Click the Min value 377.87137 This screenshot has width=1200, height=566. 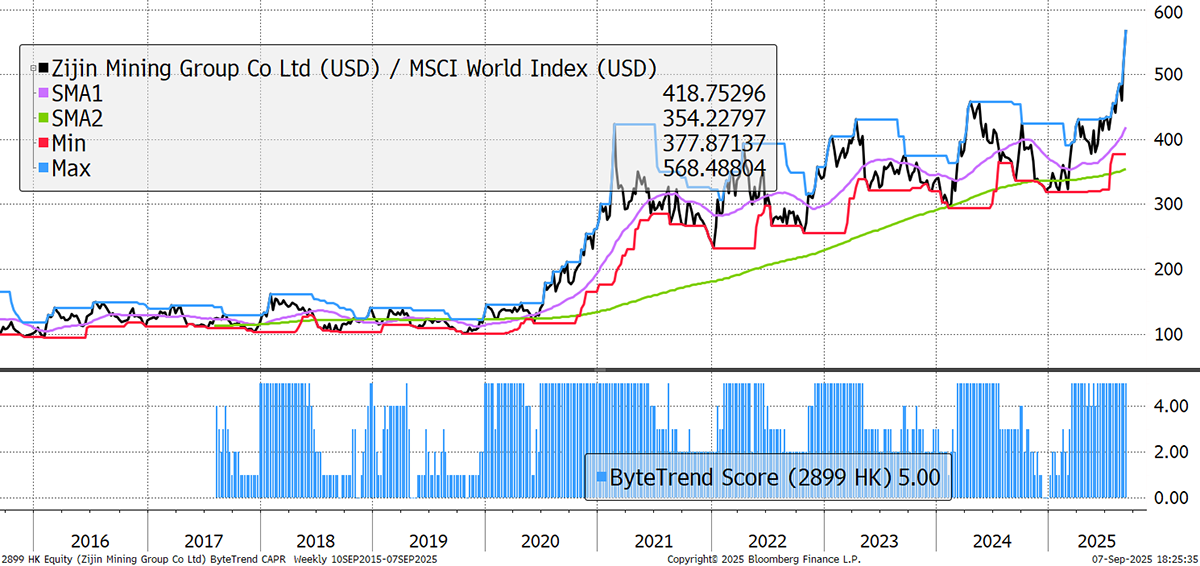714,144
